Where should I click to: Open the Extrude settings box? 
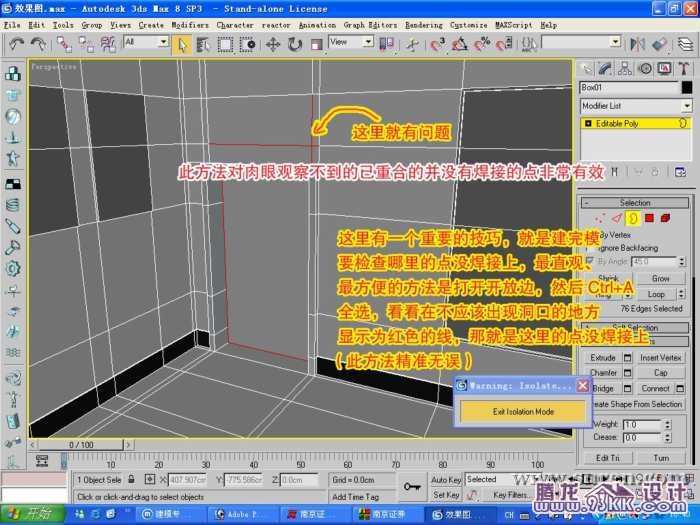(x=628, y=358)
